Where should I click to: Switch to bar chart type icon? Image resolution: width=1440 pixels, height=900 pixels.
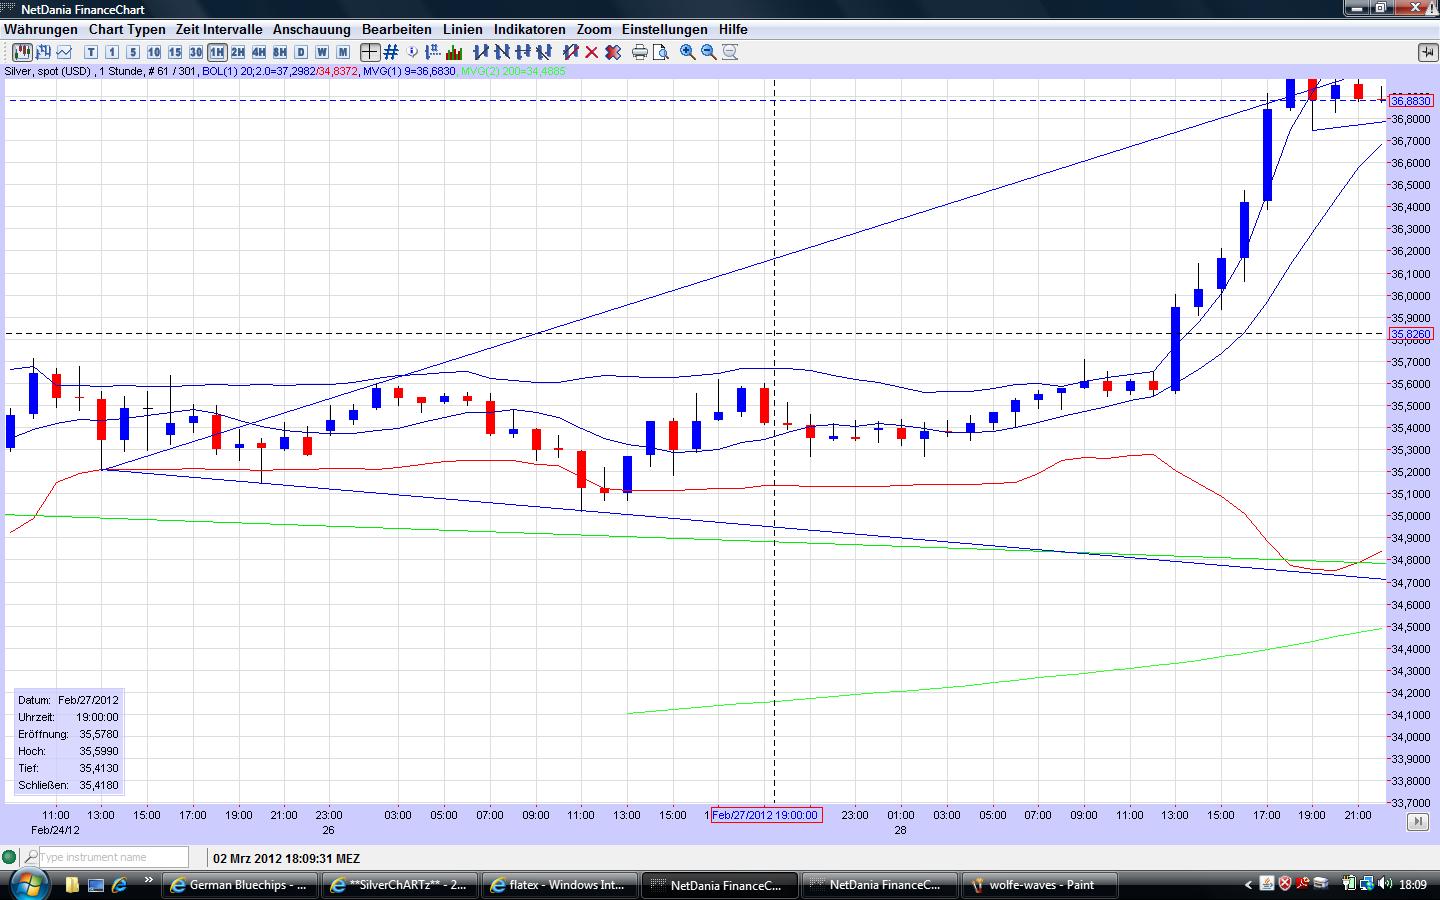click(x=43, y=52)
